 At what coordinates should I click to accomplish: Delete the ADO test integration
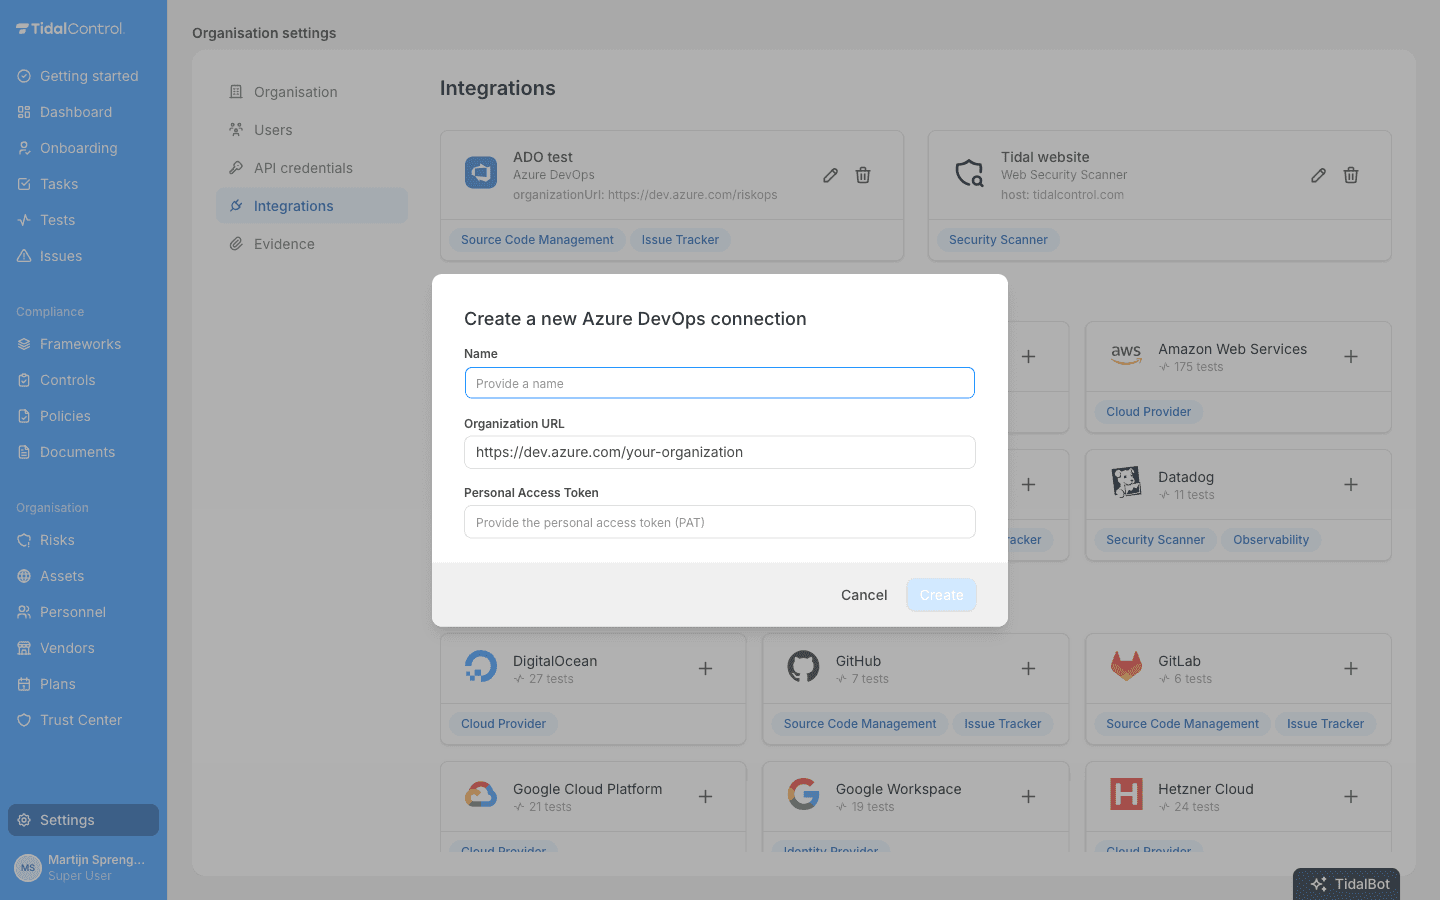point(863,175)
